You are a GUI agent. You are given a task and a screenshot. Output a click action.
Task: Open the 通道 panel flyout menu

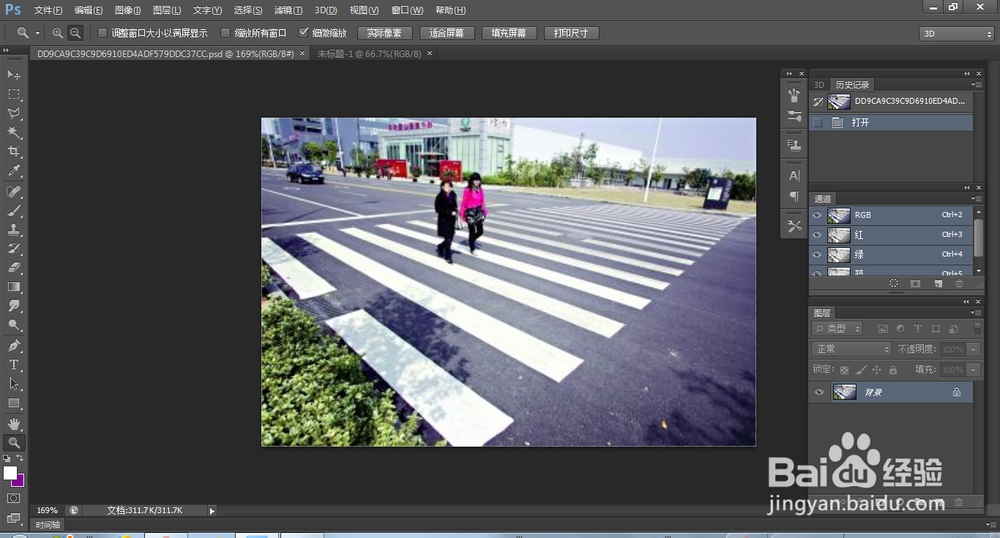tap(975, 198)
